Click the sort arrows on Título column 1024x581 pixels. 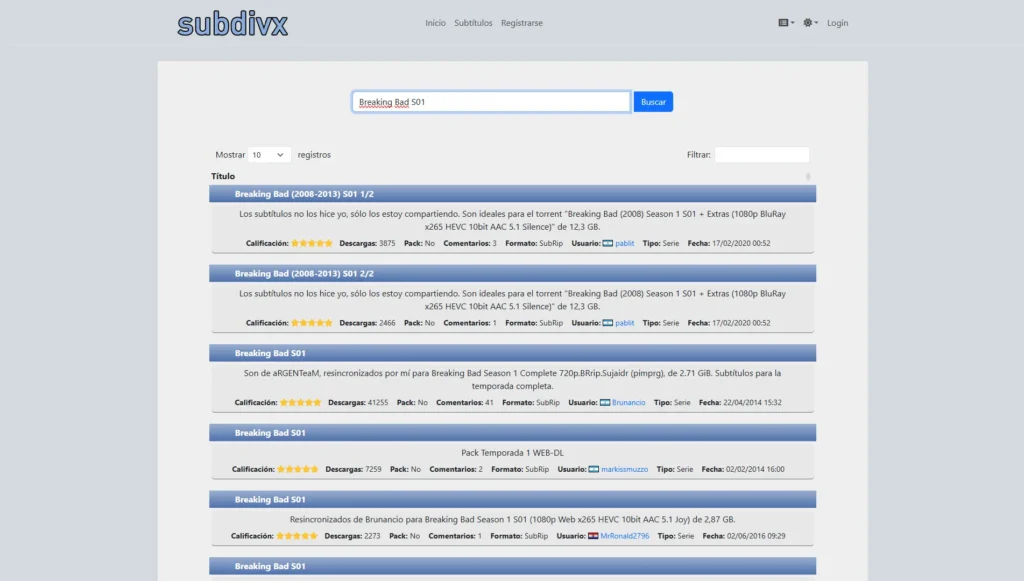click(x=808, y=176)
